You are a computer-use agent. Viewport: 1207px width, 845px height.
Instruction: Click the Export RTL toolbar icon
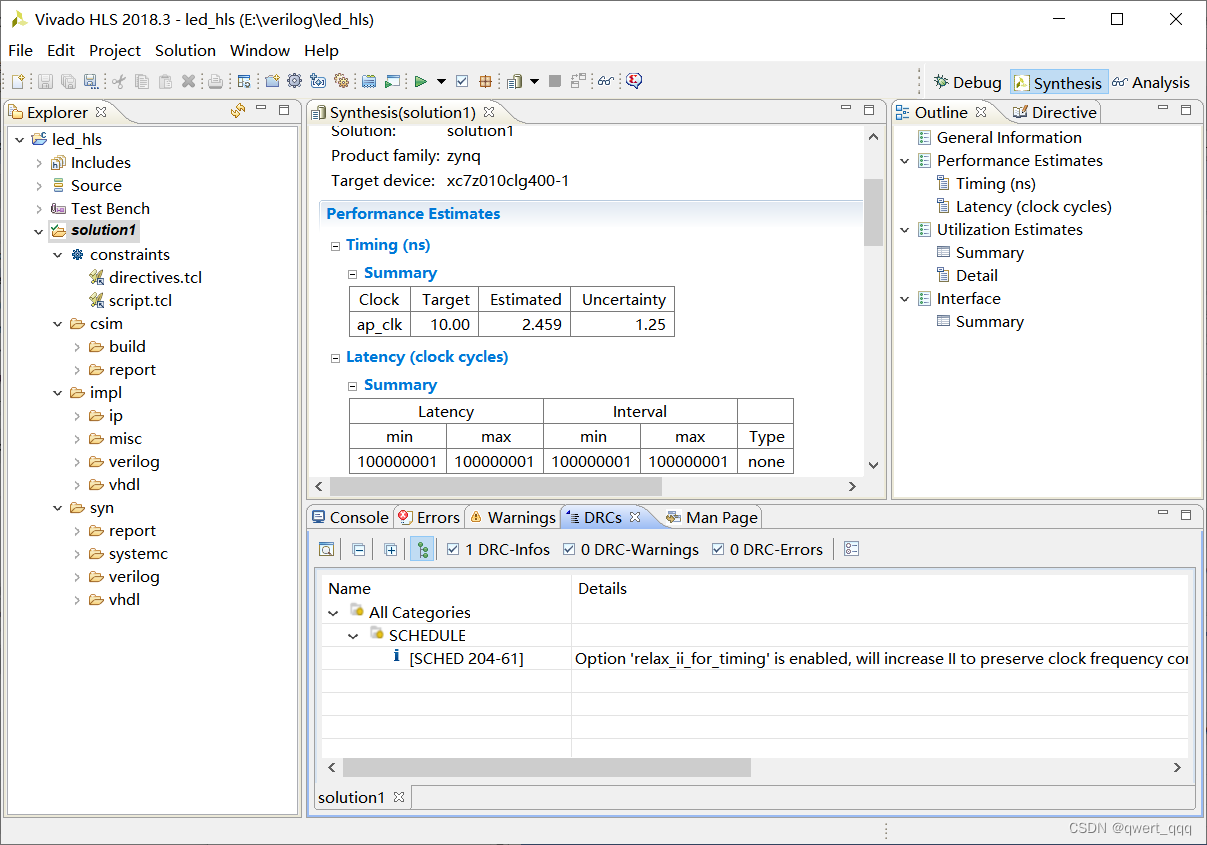[485, 81]
